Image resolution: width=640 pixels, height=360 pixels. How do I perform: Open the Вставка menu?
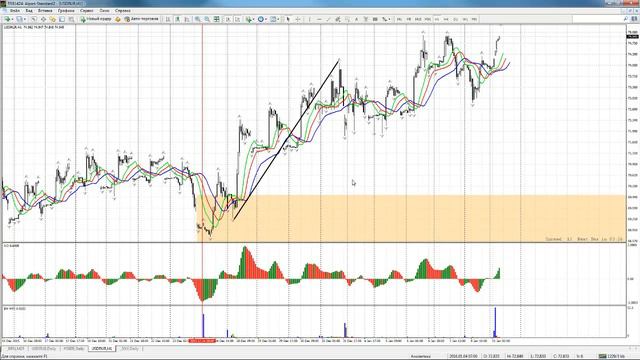tap(45, 11)
